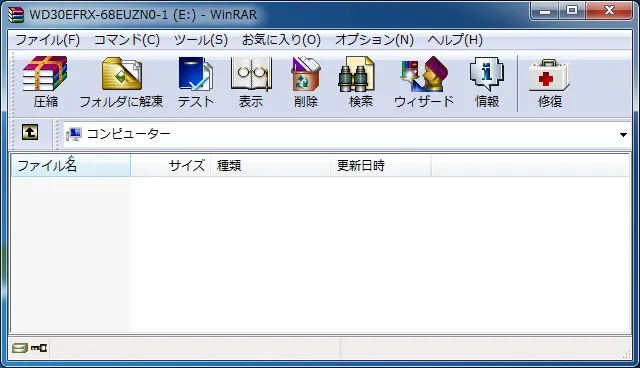Image resolution: width=640 pixels, height=368 pixels.
Task: Launch the ウィザード (wizard) tool
Action: pos(424,82)
